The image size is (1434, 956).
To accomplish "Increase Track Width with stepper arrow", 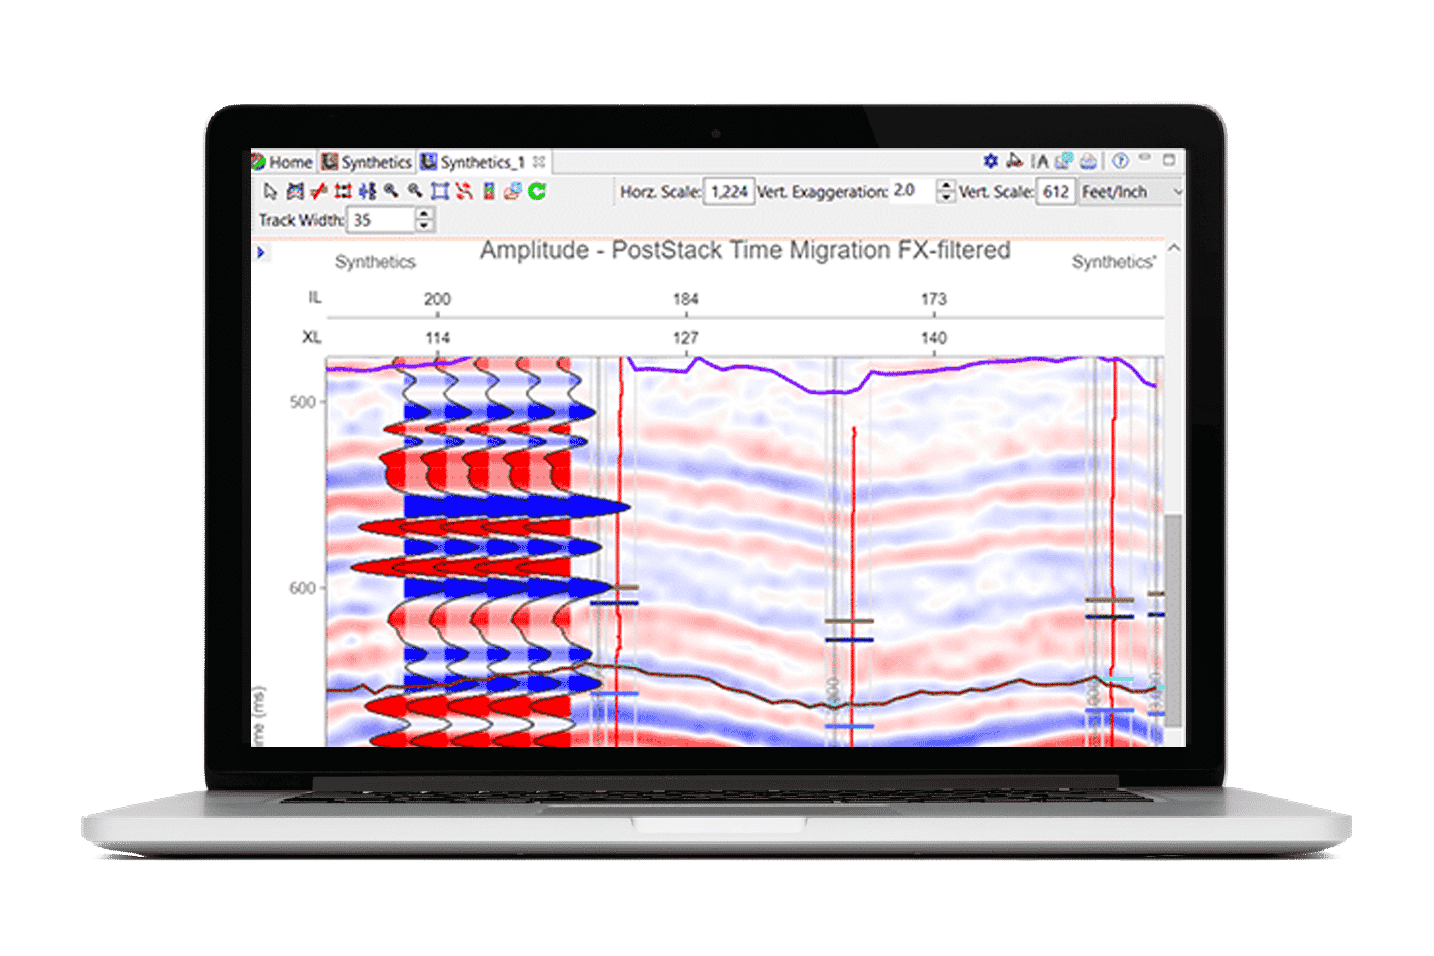I will [424, 214].
